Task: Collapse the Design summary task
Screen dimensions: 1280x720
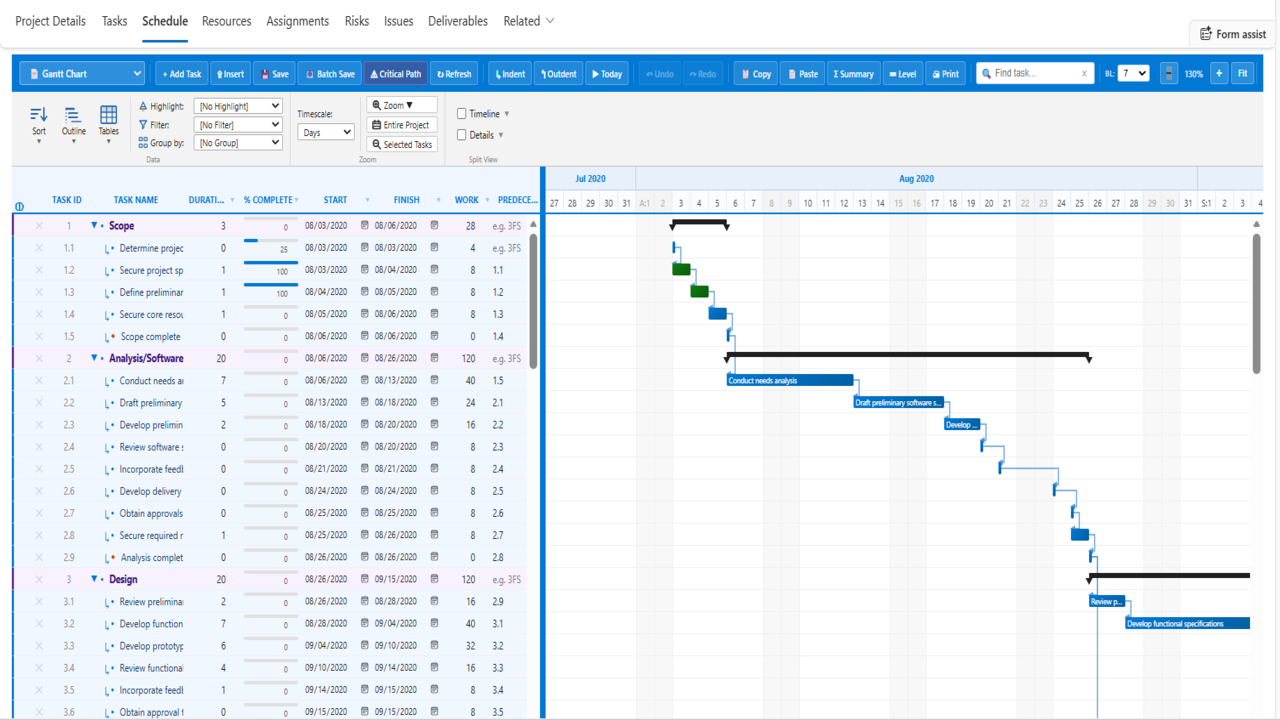Action: point(94,579)
